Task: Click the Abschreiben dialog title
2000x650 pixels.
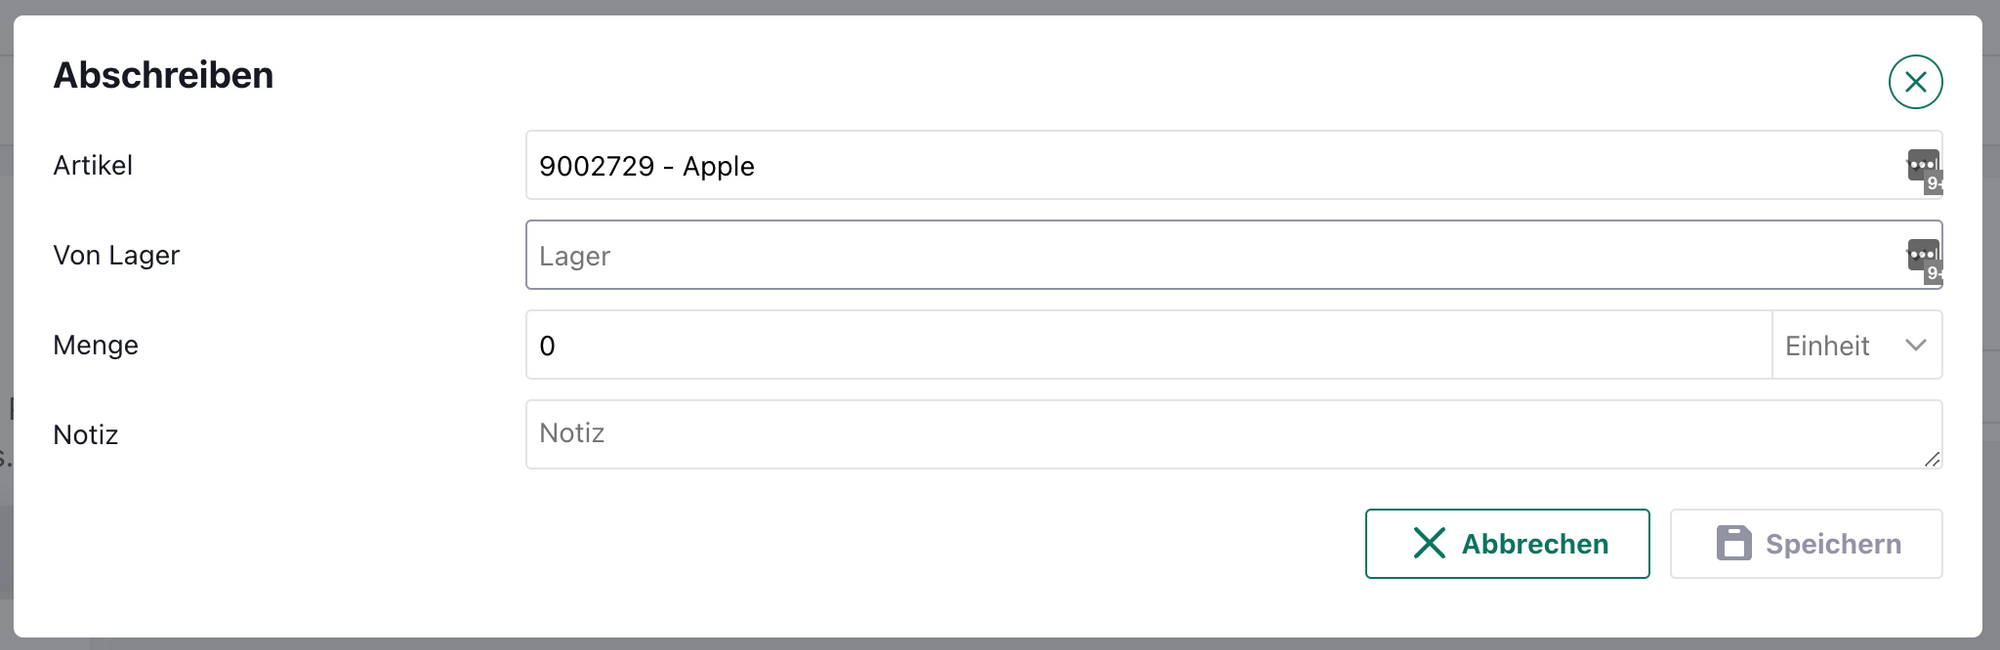Action: point(163,76)
